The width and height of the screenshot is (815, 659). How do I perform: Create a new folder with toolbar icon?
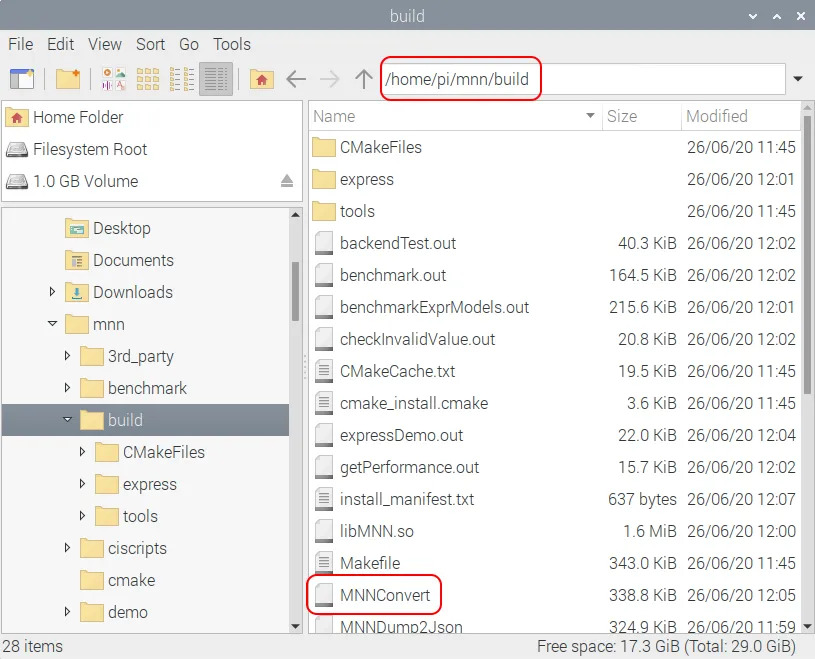click(68, 79)
